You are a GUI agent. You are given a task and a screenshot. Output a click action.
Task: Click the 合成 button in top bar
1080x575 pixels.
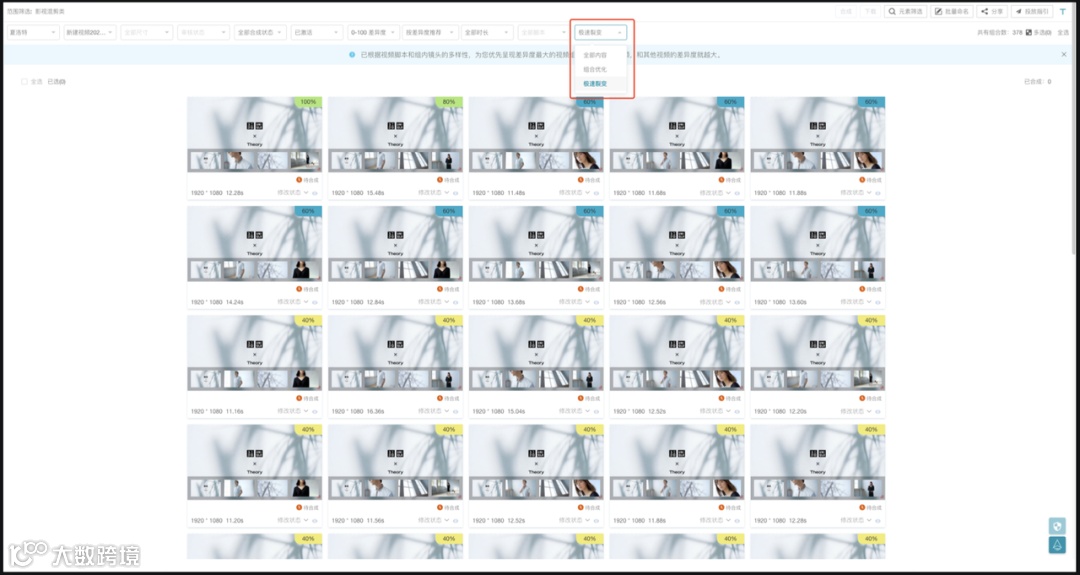tap(846, 12)
